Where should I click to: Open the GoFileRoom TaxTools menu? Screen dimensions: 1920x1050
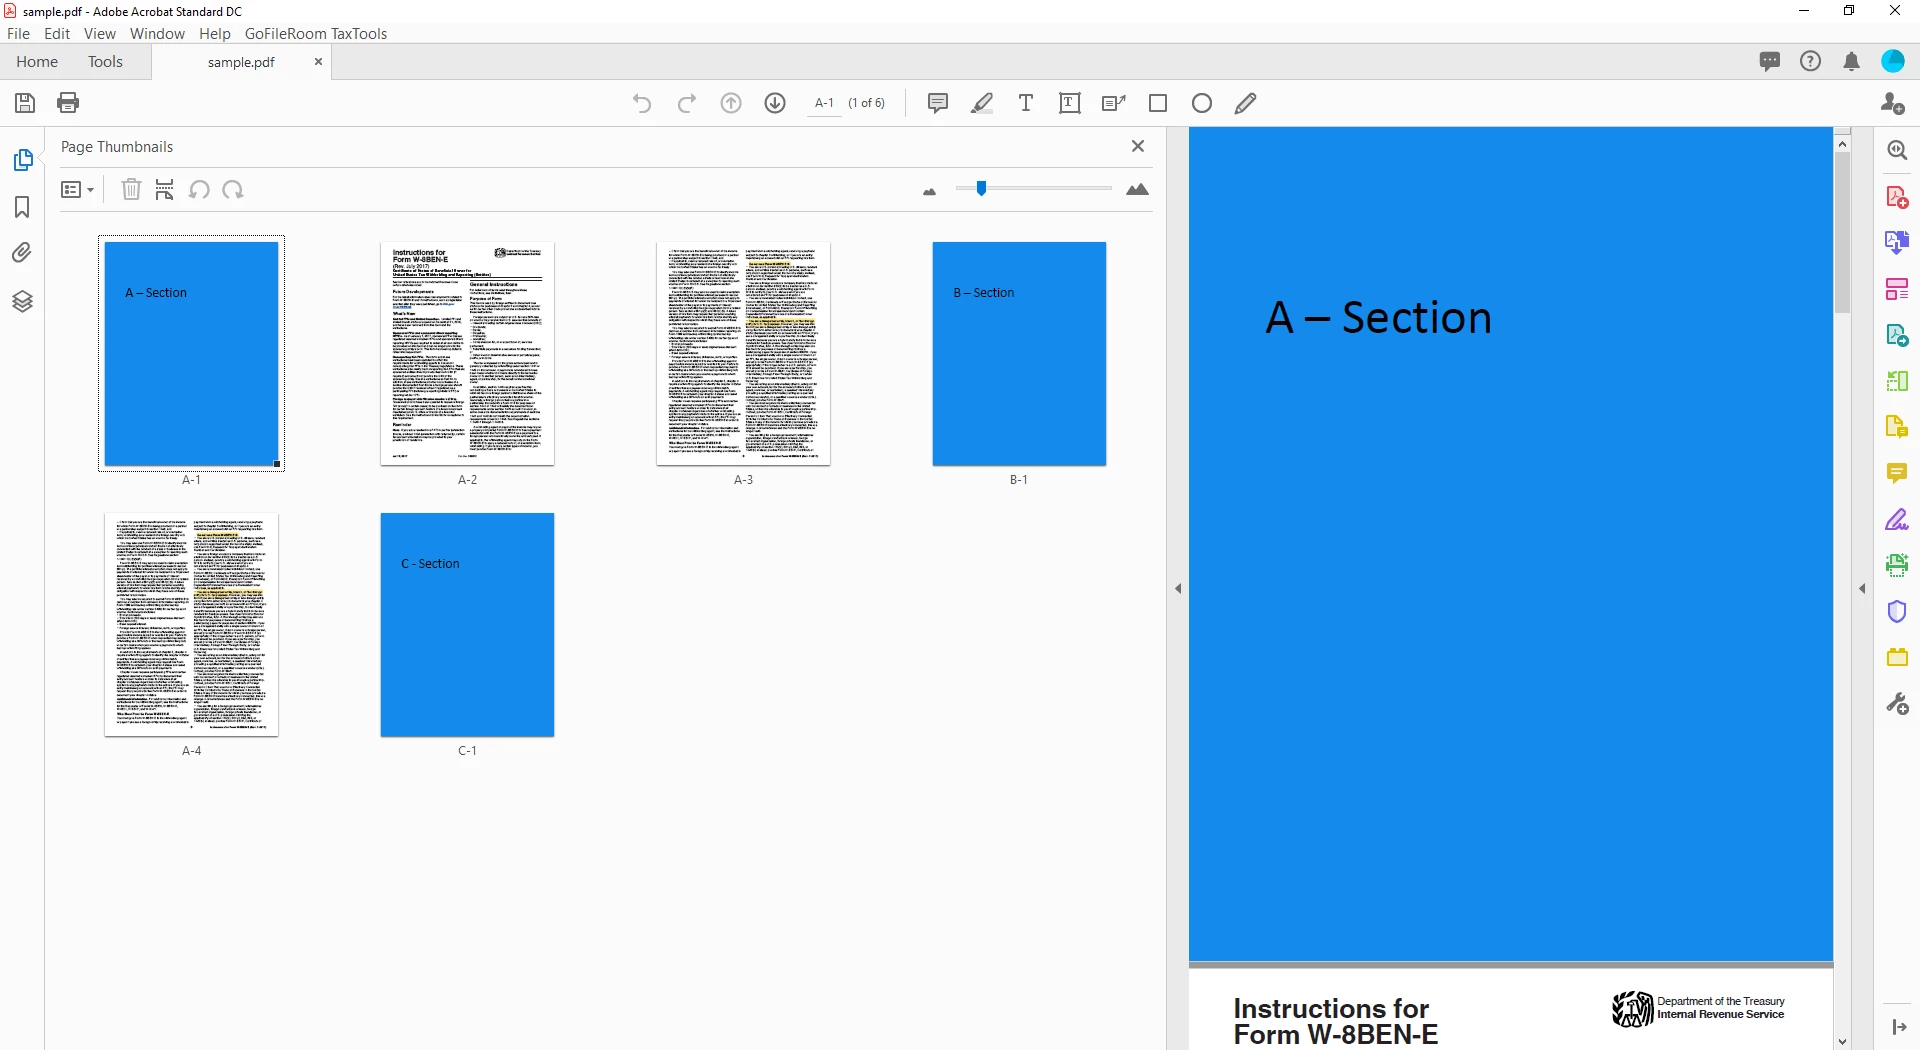click(x=316, y=33)
